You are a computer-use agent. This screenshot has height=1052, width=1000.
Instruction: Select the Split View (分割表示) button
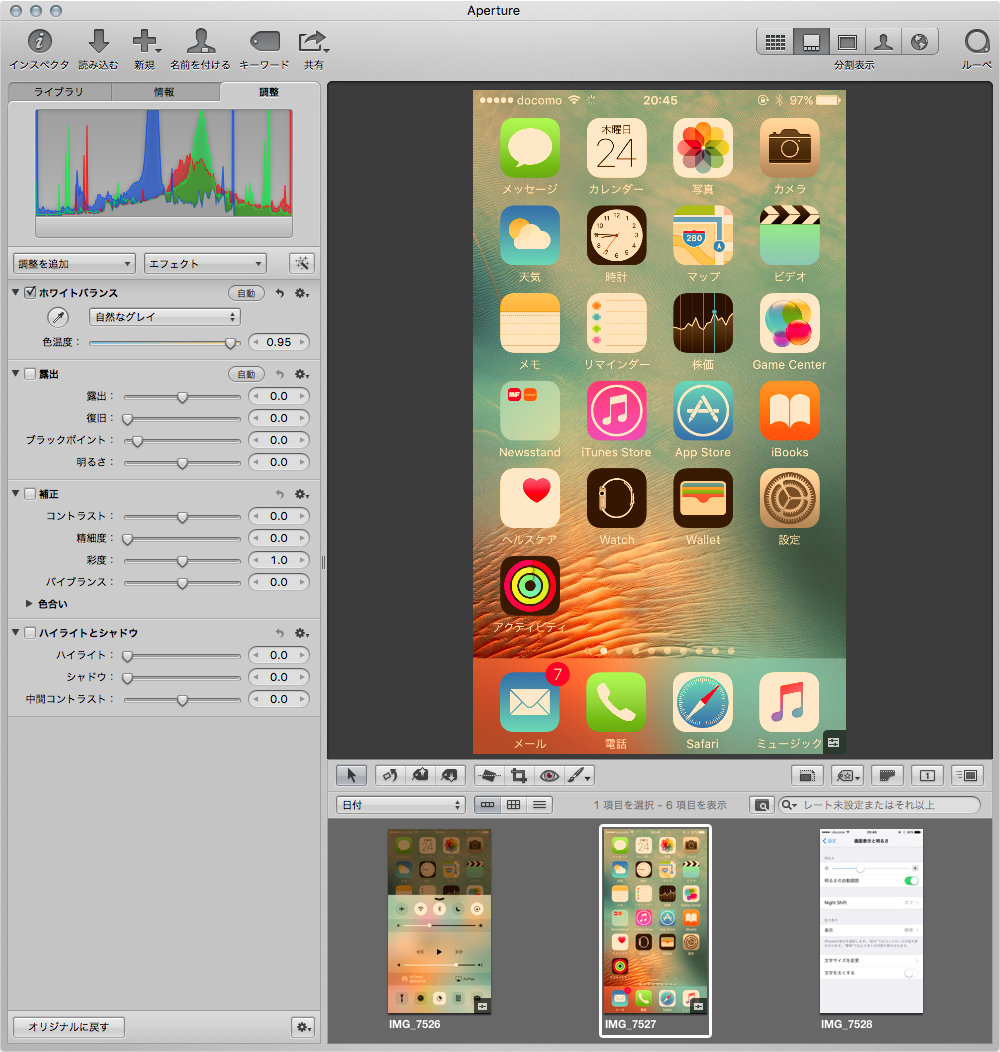click(x=811, y=42)
